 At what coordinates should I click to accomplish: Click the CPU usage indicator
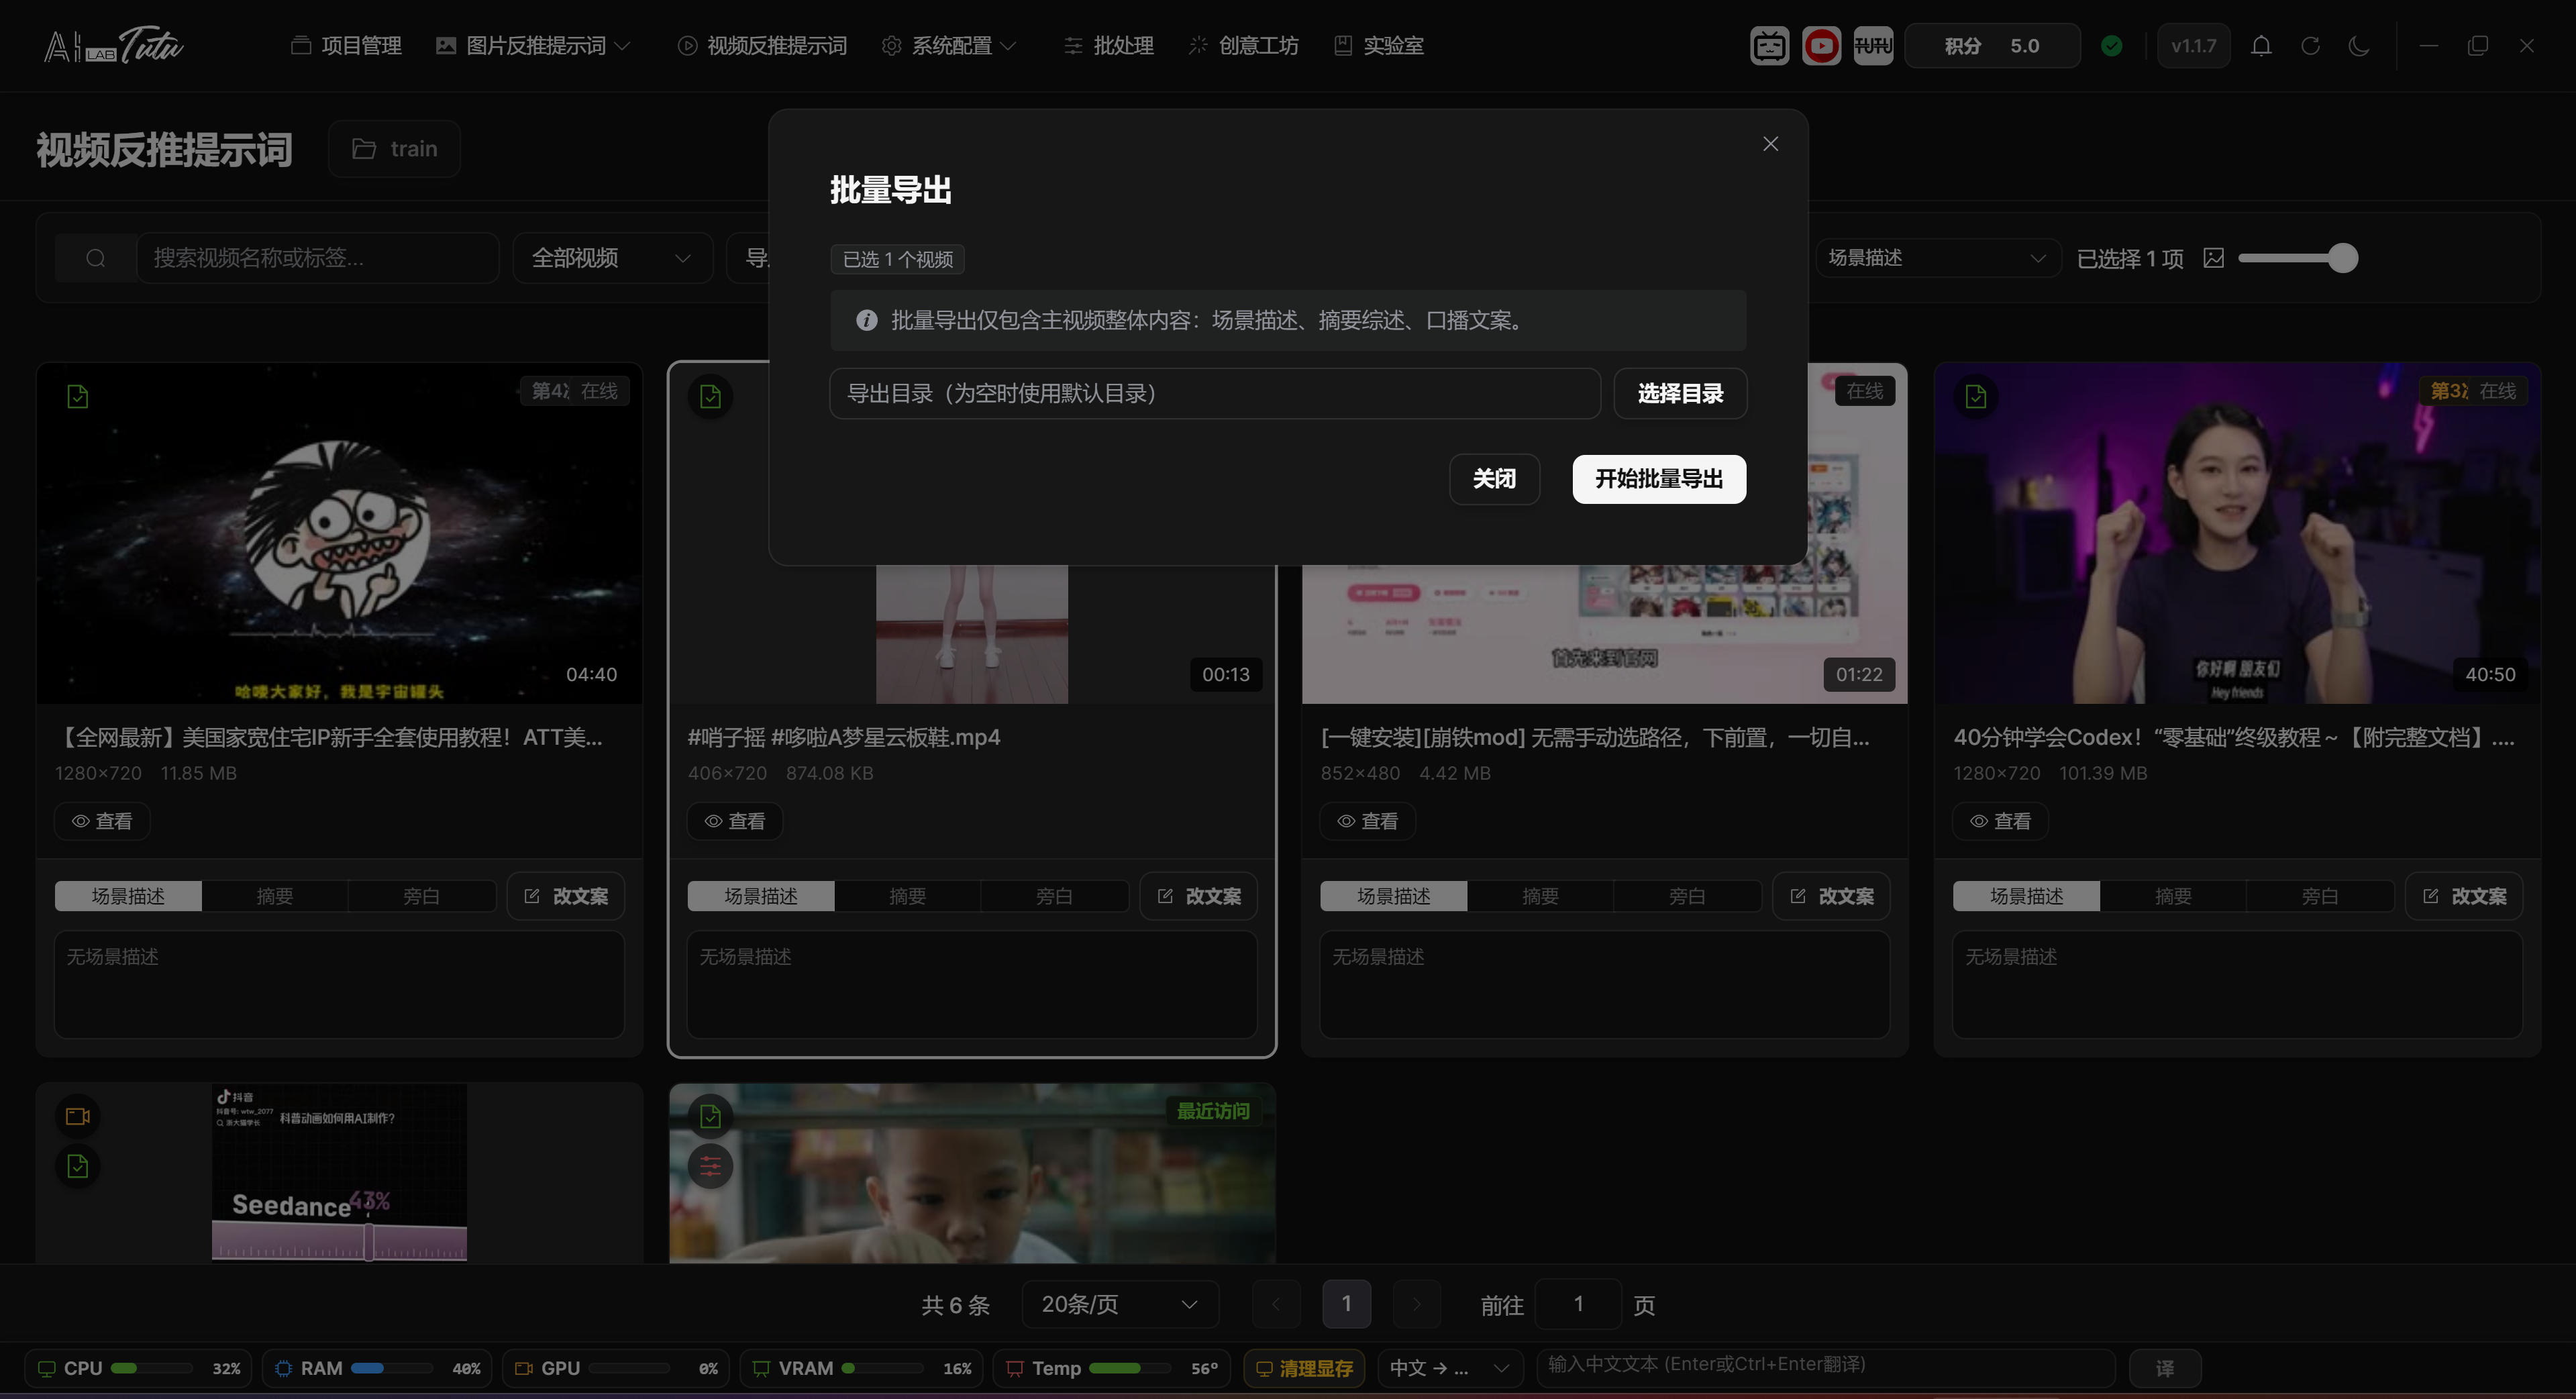coord(139,1368)
